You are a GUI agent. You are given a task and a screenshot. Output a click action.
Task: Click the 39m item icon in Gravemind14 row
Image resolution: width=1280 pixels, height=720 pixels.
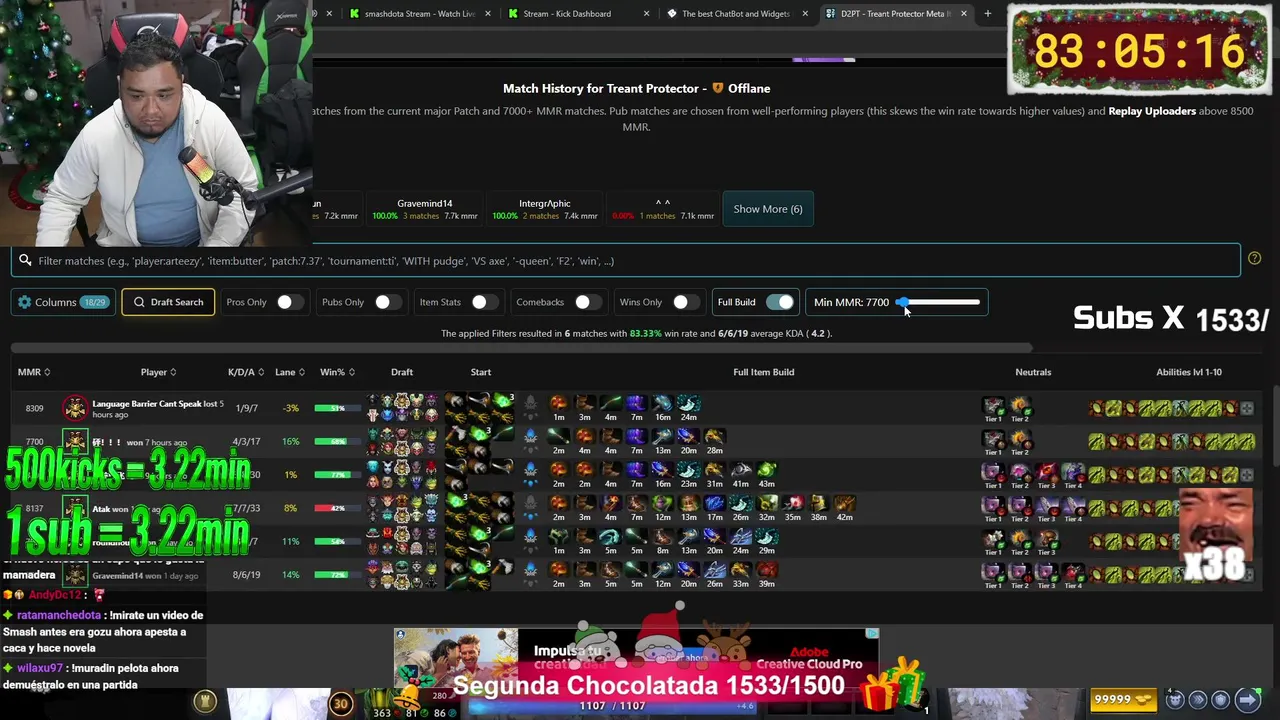coord(766,569)
